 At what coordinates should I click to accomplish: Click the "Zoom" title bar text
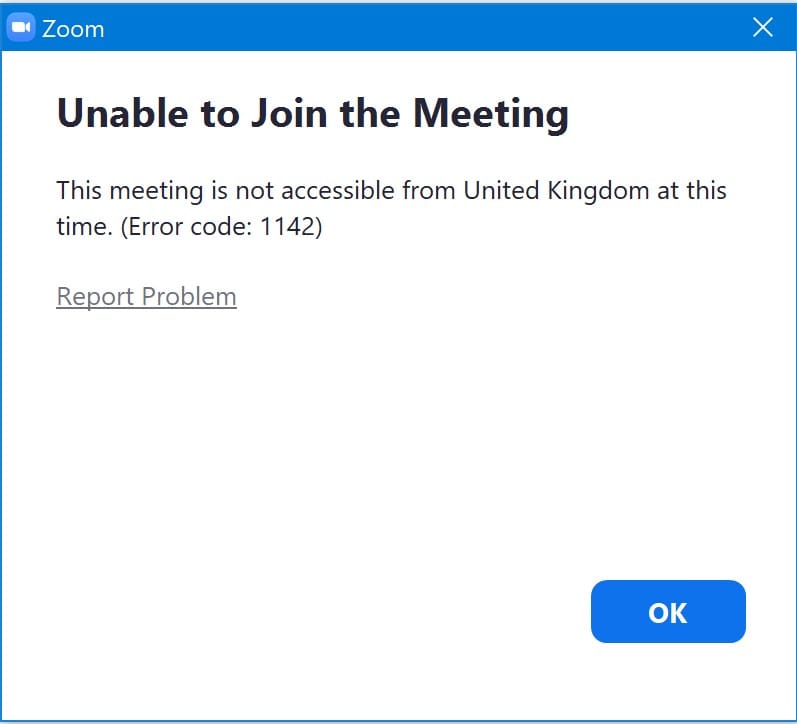click(x=73, y=28)
